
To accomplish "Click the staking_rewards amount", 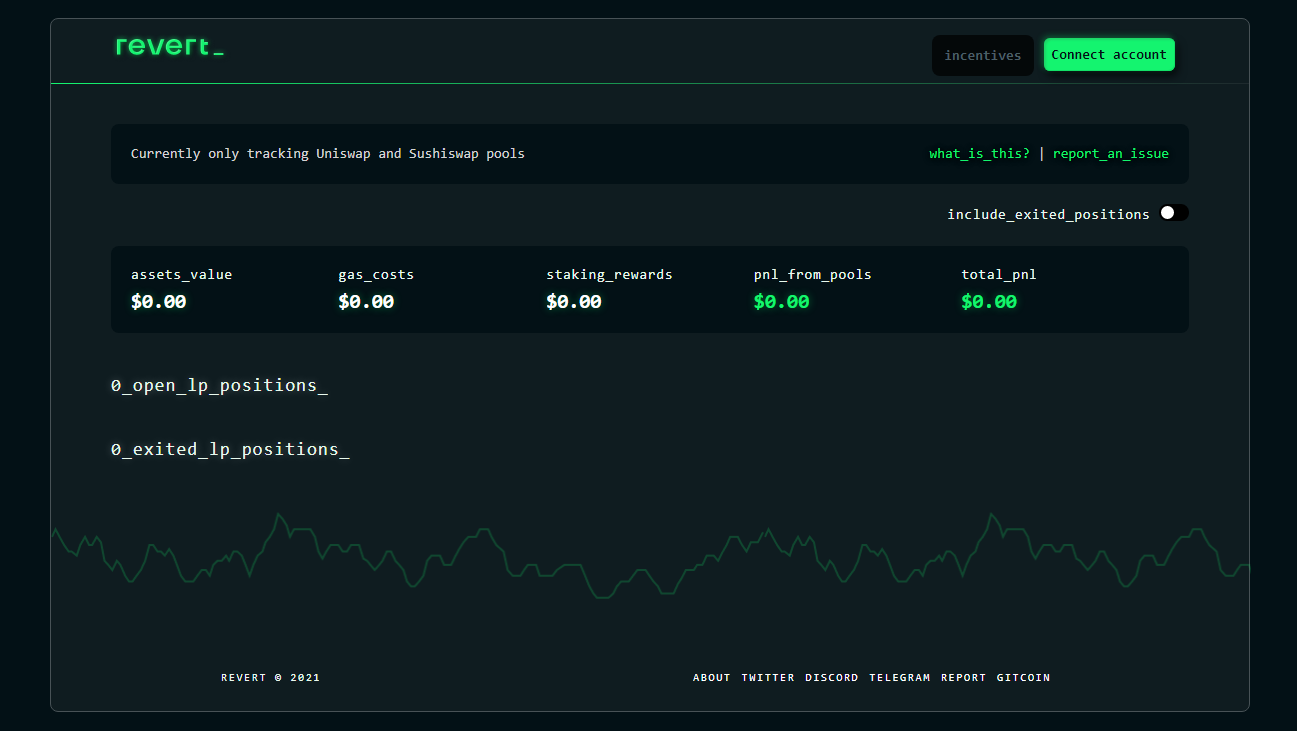I will (574, 302).
